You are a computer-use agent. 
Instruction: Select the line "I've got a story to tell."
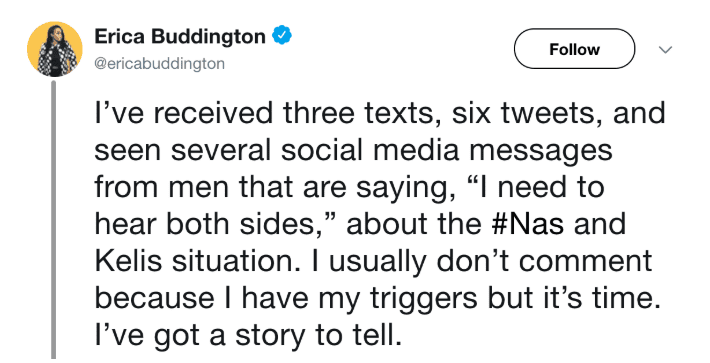point(248,335)
